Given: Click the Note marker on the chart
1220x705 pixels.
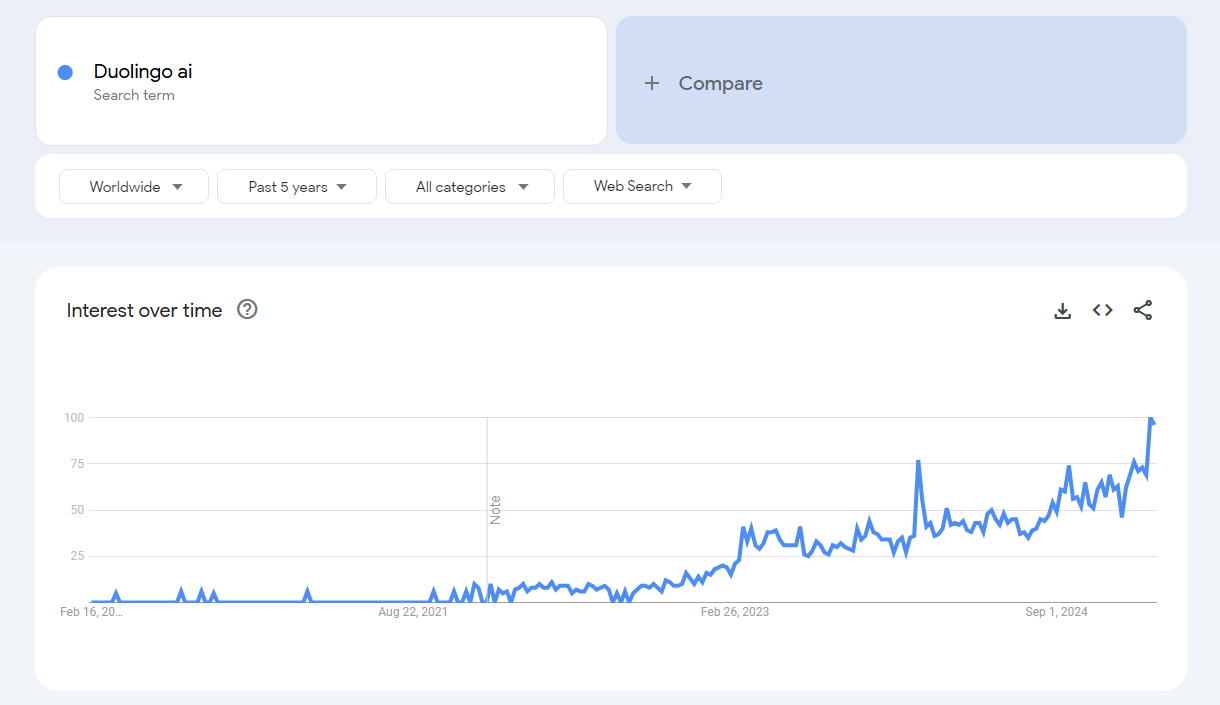Looking at the screenshot, I should pyautogui.click(x=495, y=510).
